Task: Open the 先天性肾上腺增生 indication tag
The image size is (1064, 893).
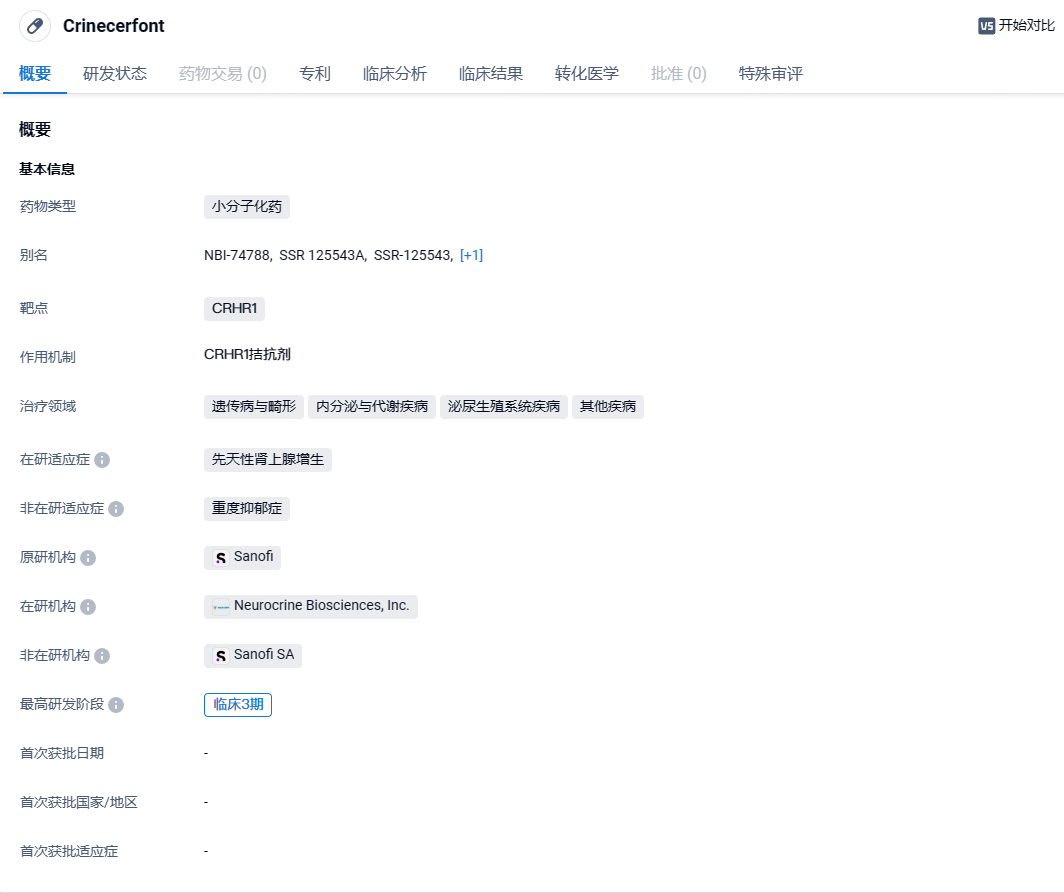Action: 268,459
